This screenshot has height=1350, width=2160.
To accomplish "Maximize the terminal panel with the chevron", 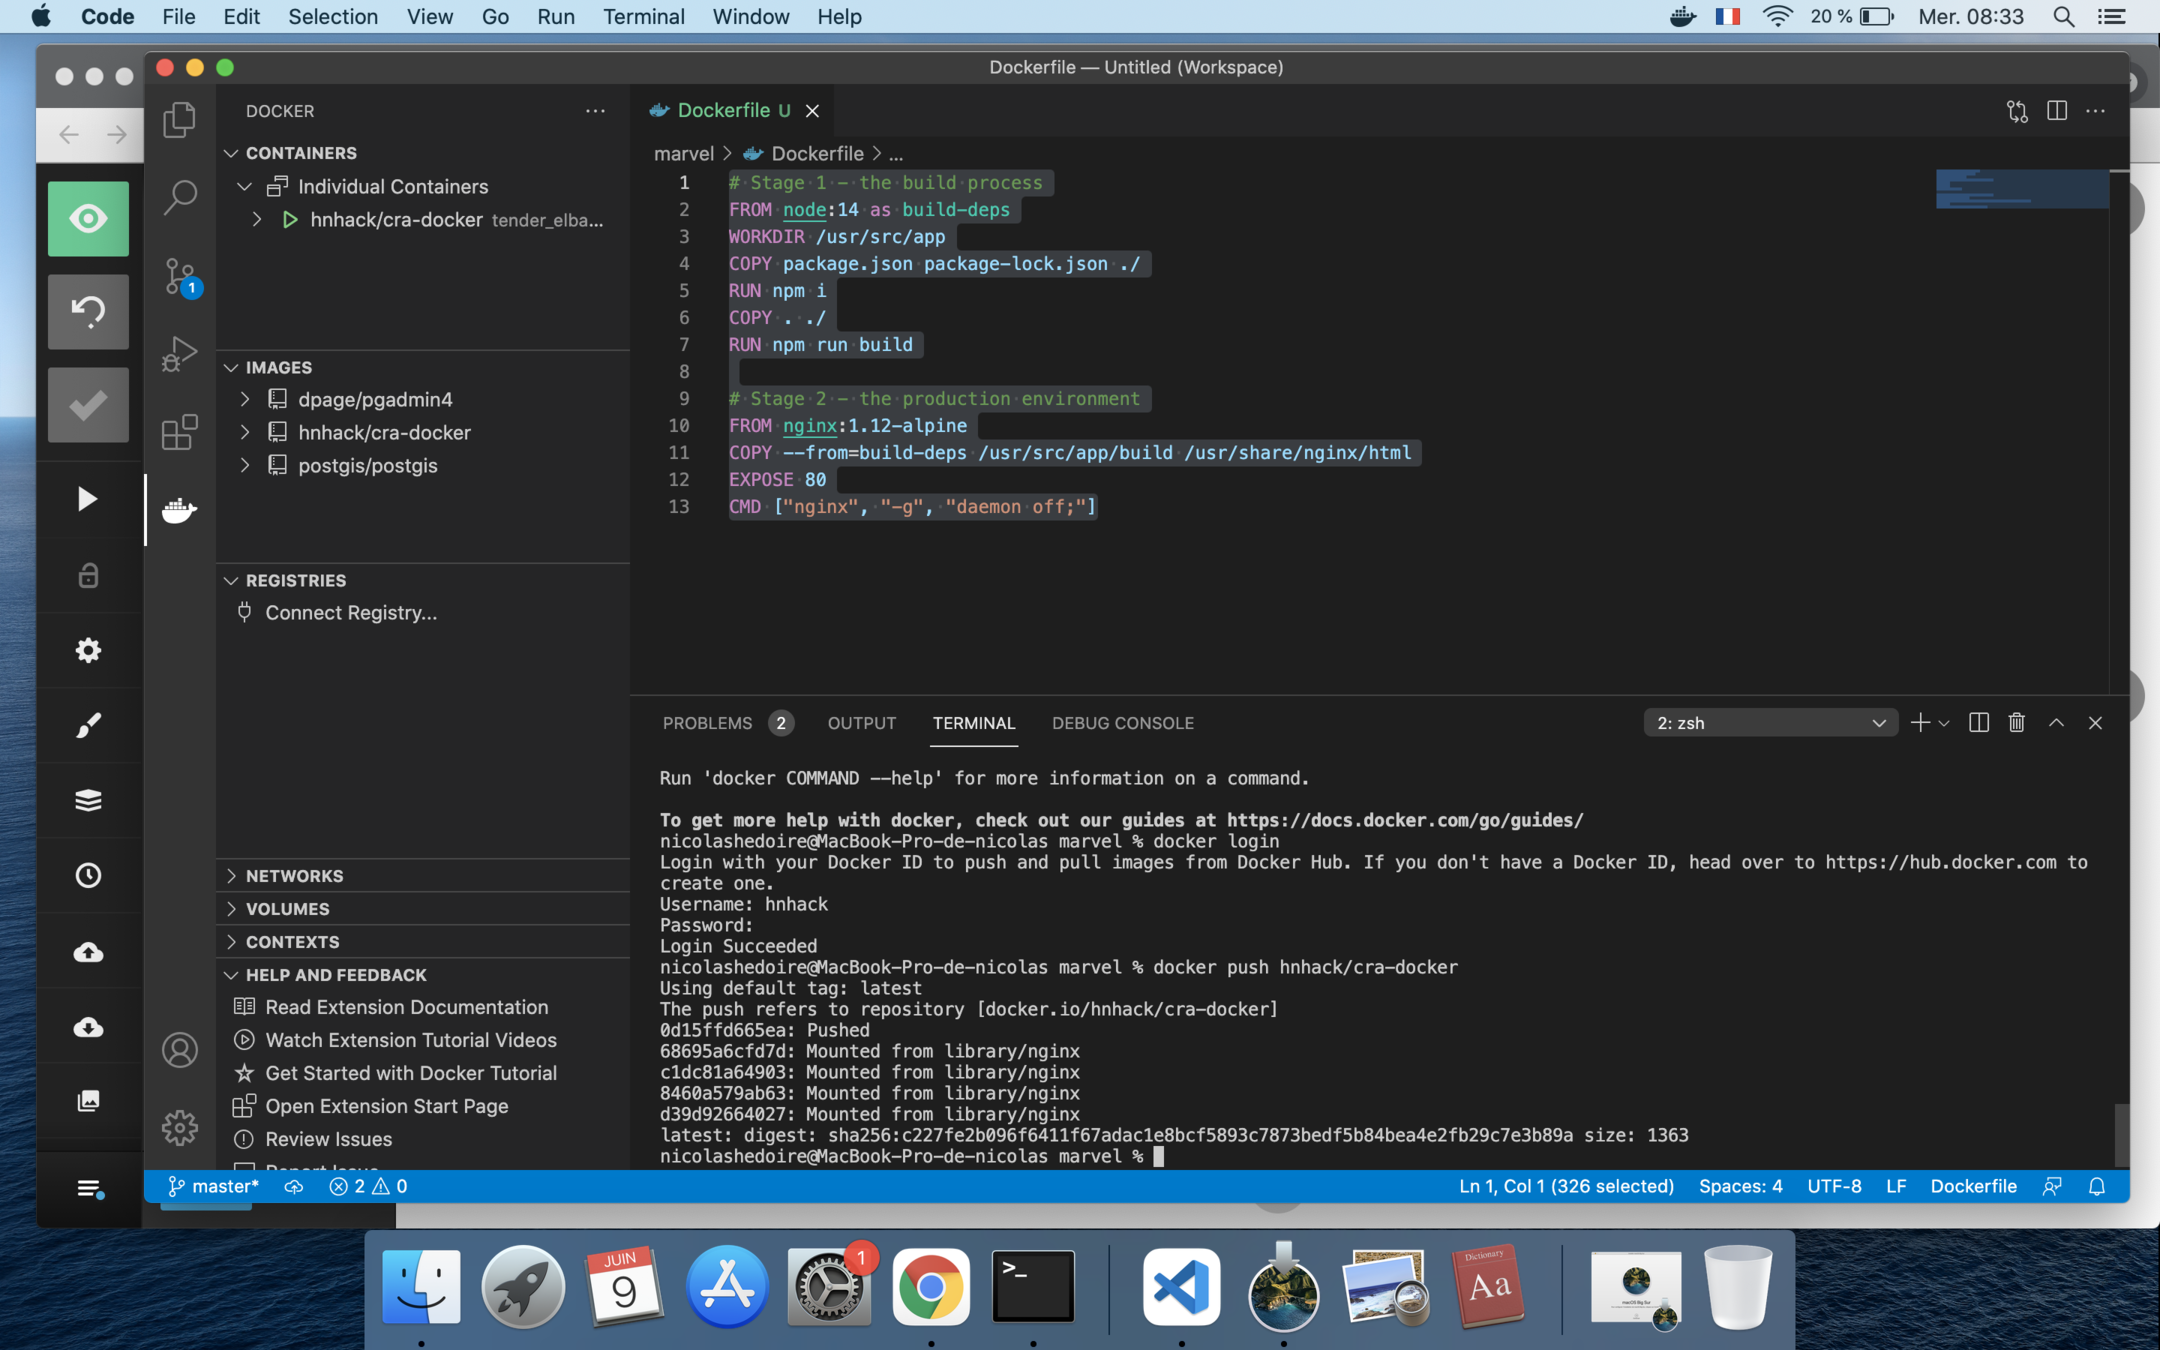I will (2056, 723).
